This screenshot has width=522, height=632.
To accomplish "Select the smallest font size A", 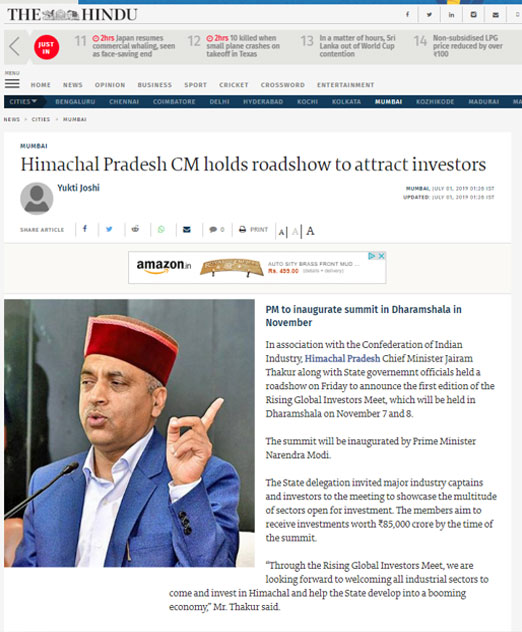I will 281,232.
